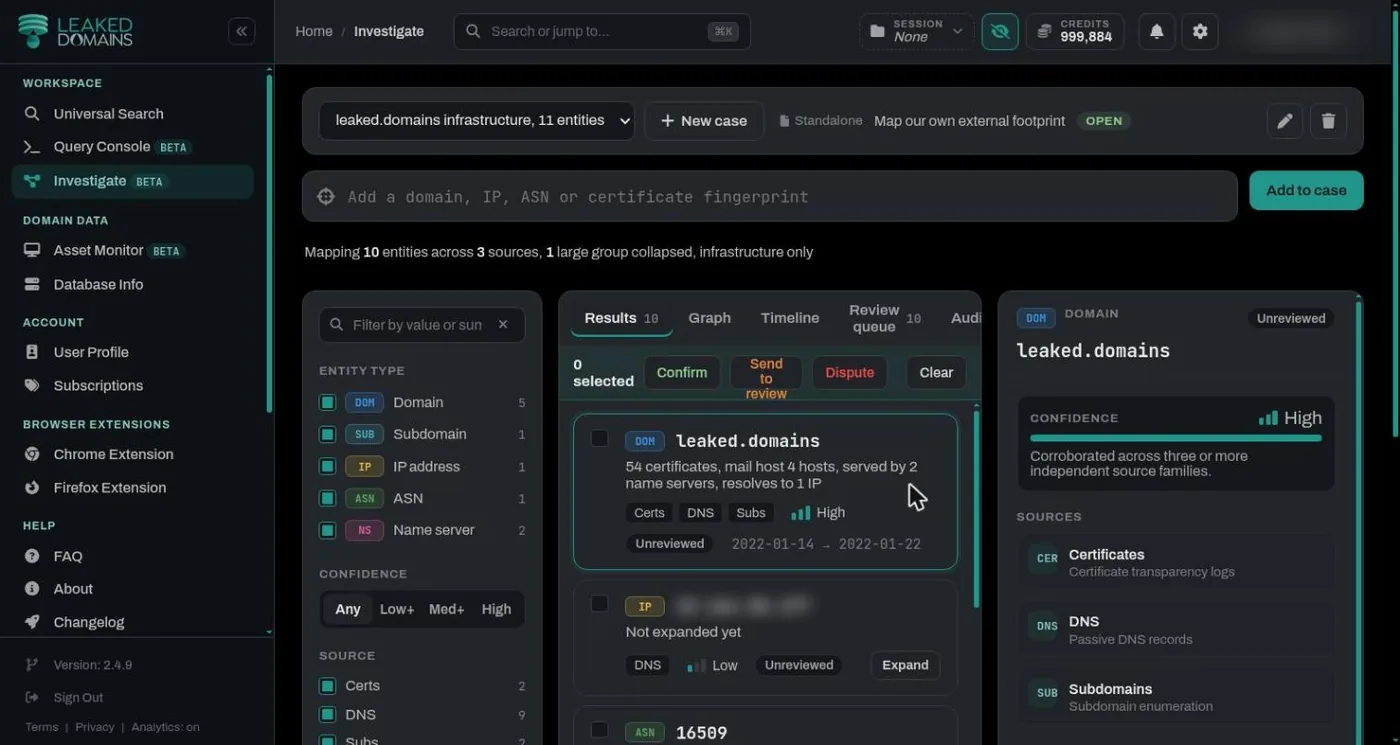Viewport: 1400px width, 745px height.
Task: Delete case using trash icon
Action: pos(1328,121)
